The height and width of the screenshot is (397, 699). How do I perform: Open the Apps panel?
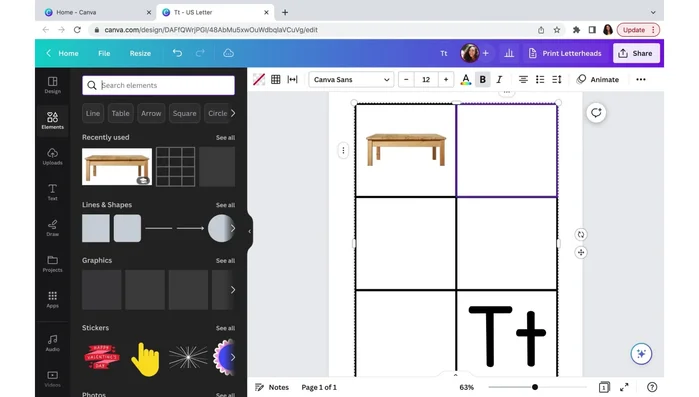click(52, 299)
